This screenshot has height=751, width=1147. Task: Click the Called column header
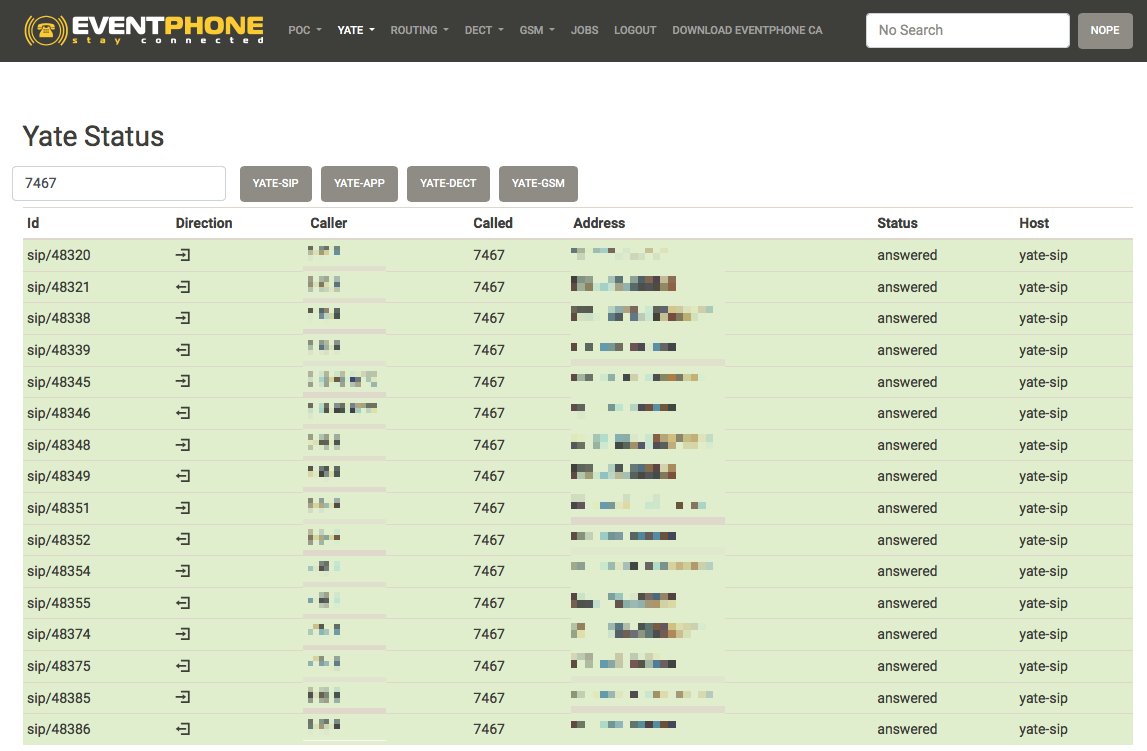pos(493,223)
